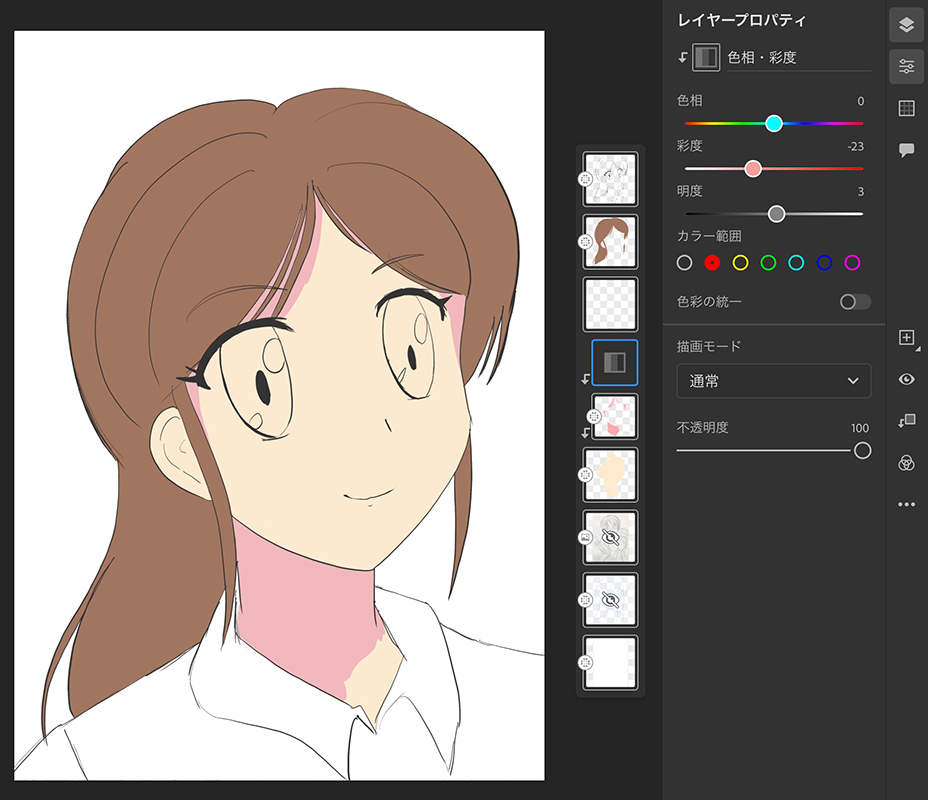
Task: Click the add layer plus icon
Action: pos(906,337)
